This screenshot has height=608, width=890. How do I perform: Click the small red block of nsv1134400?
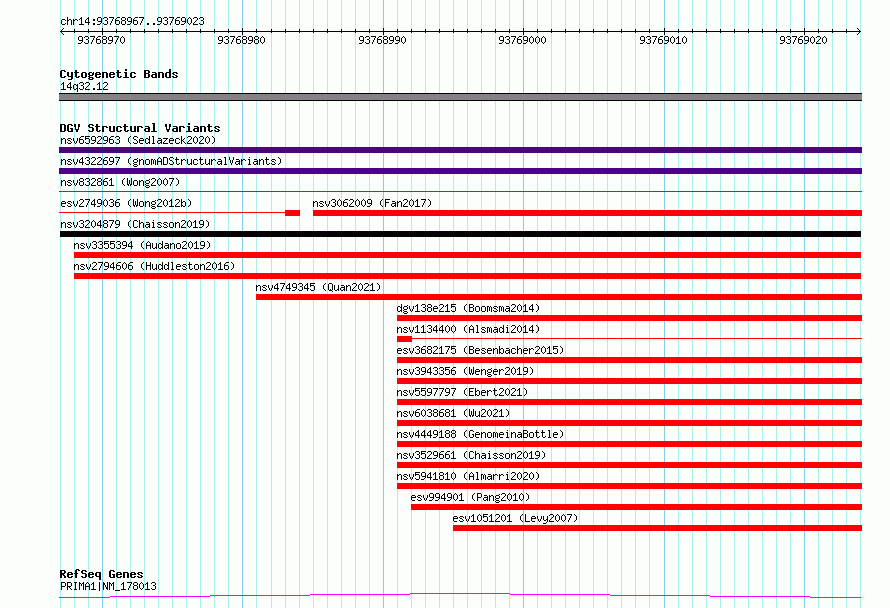pyautogui.click(x=404, y=339)
